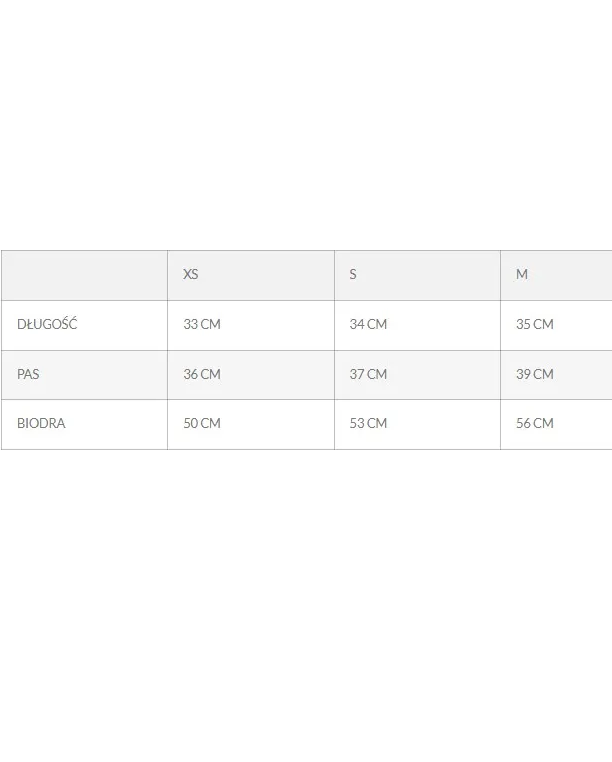
Task: Click the 37 CM waist cell
Action: coord(368,374)
